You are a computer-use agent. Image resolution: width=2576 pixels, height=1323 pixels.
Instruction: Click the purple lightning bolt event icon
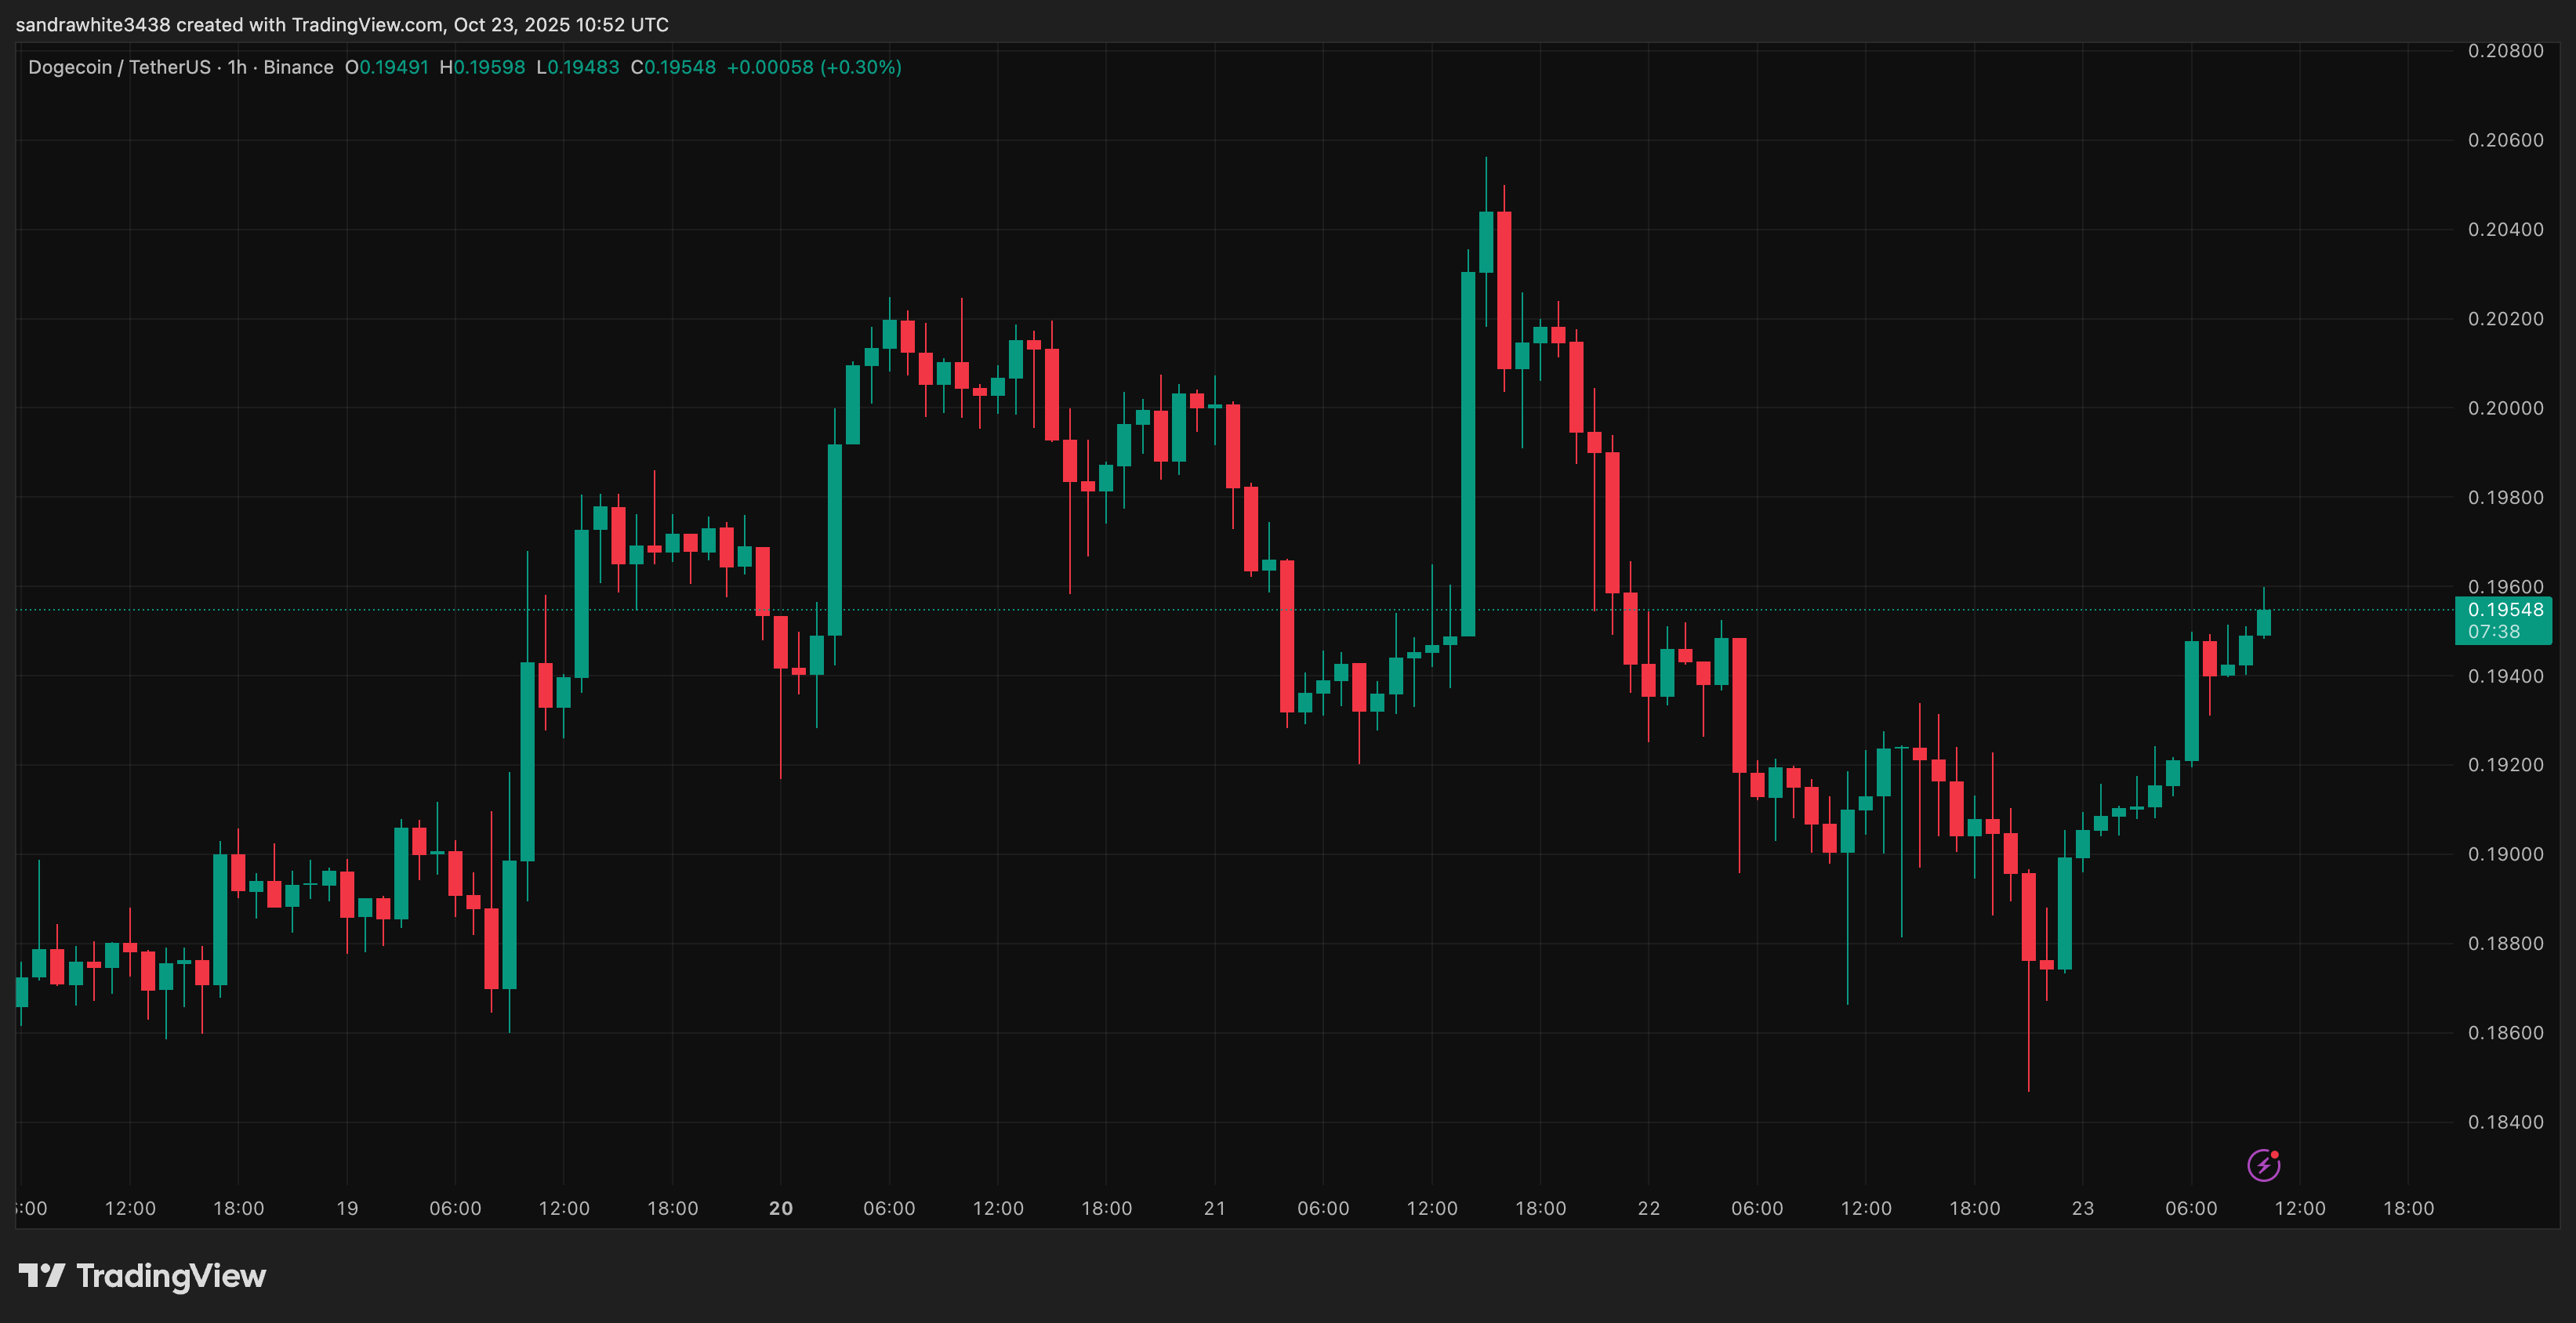click(2263, 1165)
